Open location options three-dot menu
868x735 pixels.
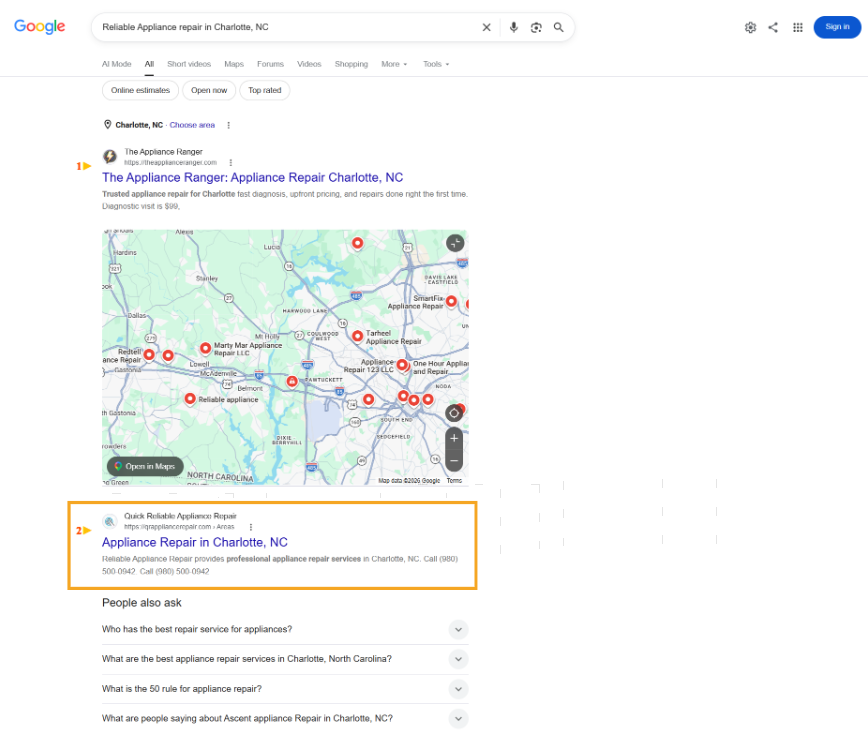[229, 125]
